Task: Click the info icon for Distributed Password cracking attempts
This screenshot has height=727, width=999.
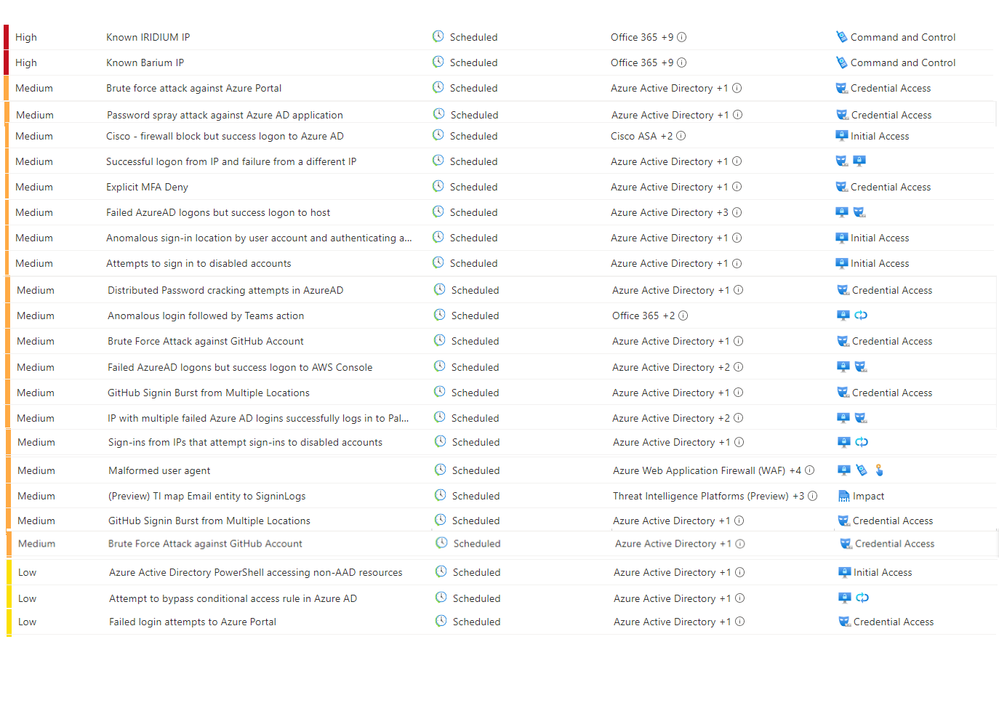Action: (738, 290)
